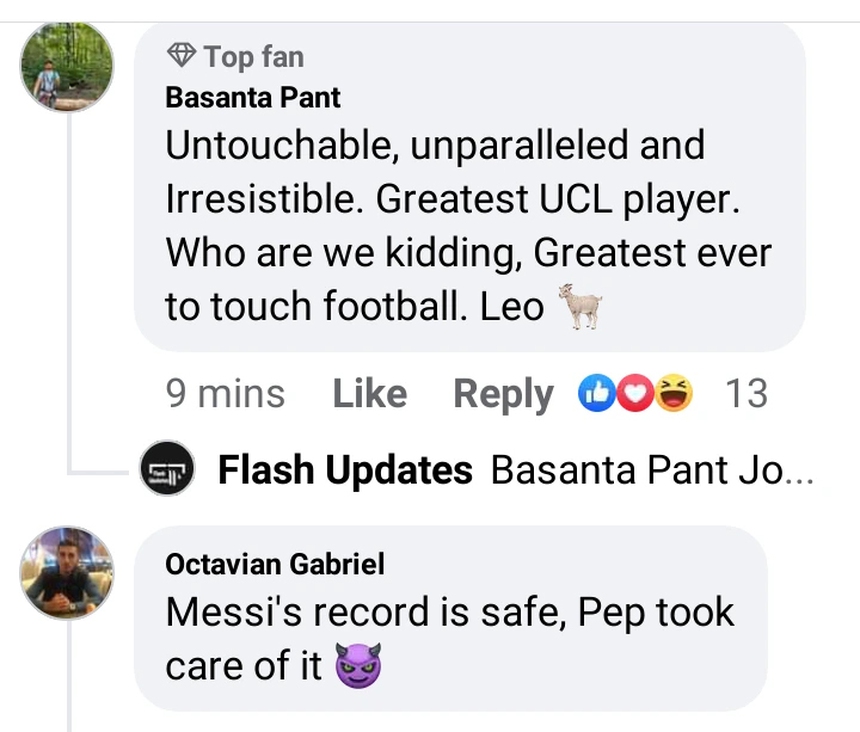
Task: Open the Flash Updates page logo icon
Action: pos(166,468)
